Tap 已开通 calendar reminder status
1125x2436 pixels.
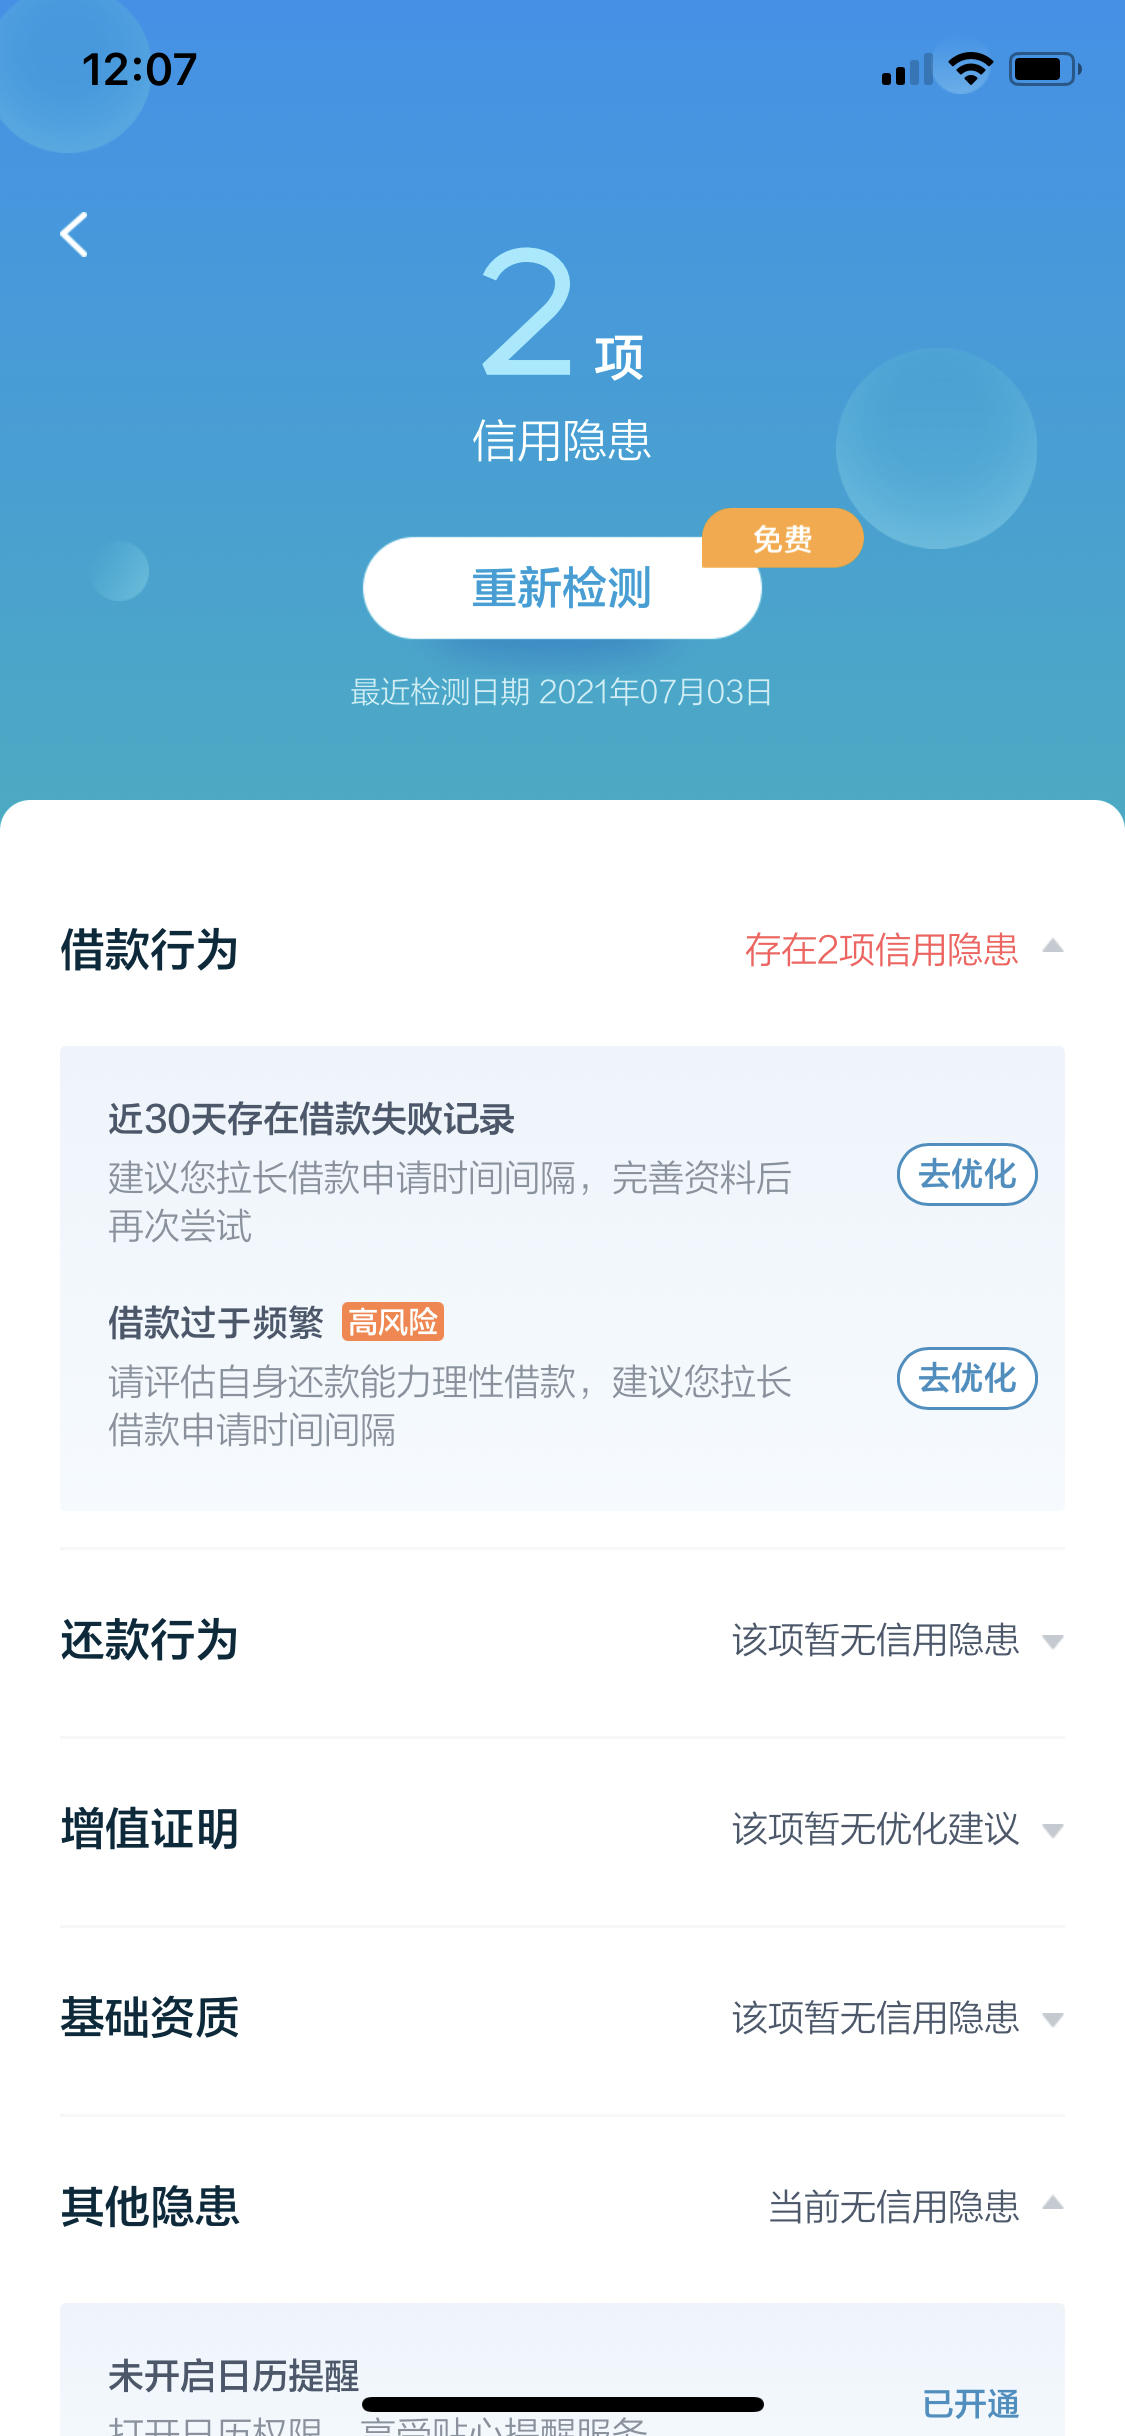[970, 2404]
